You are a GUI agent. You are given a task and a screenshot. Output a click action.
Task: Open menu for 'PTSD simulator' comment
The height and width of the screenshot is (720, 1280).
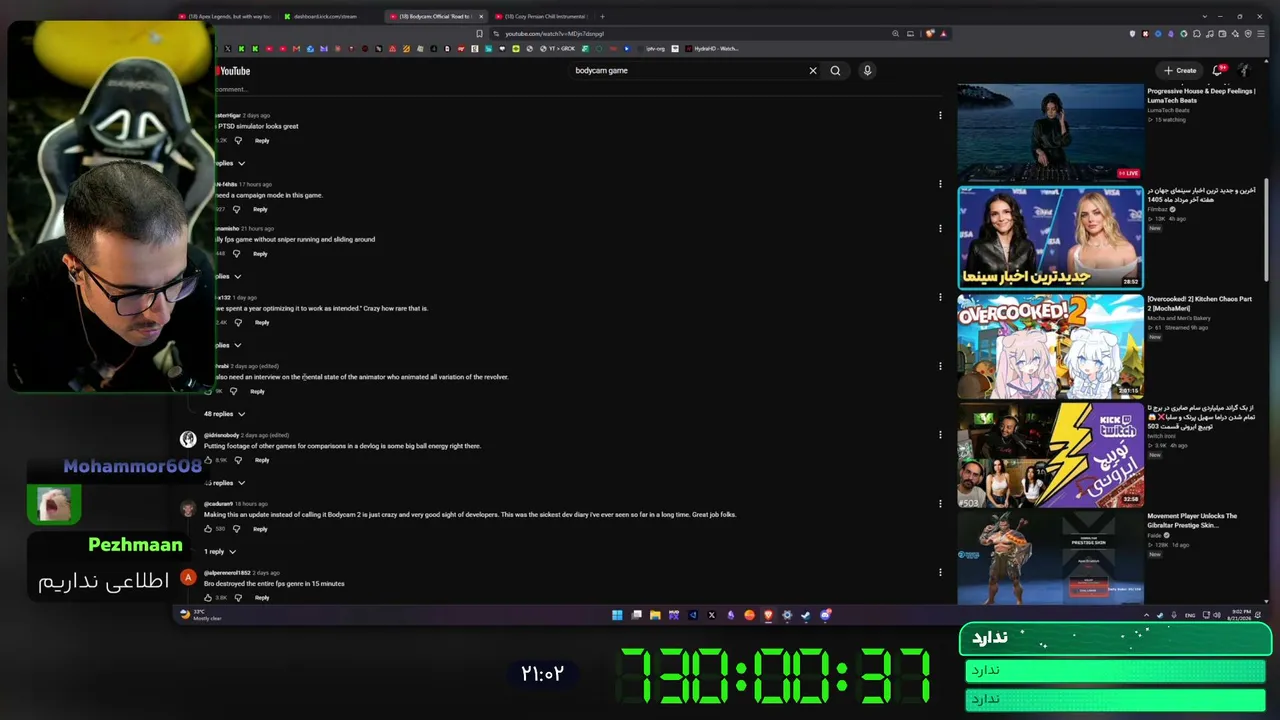[x=940, y=115]
